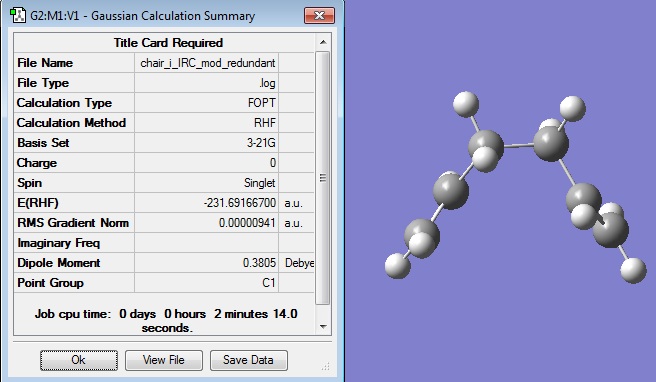Click the window resize grip corner
This screenshot has width=656, height=382.
coord(325,367)
